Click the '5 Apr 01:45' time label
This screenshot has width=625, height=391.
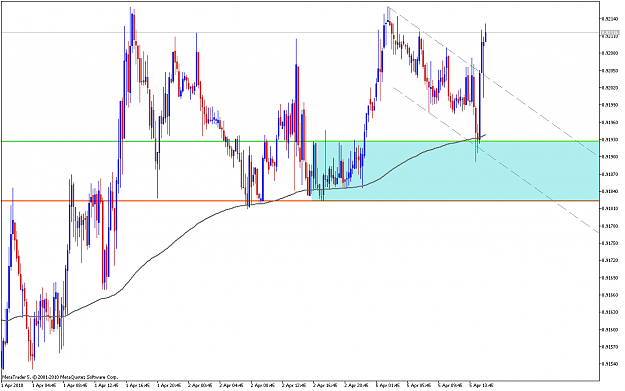coord(387,385)
